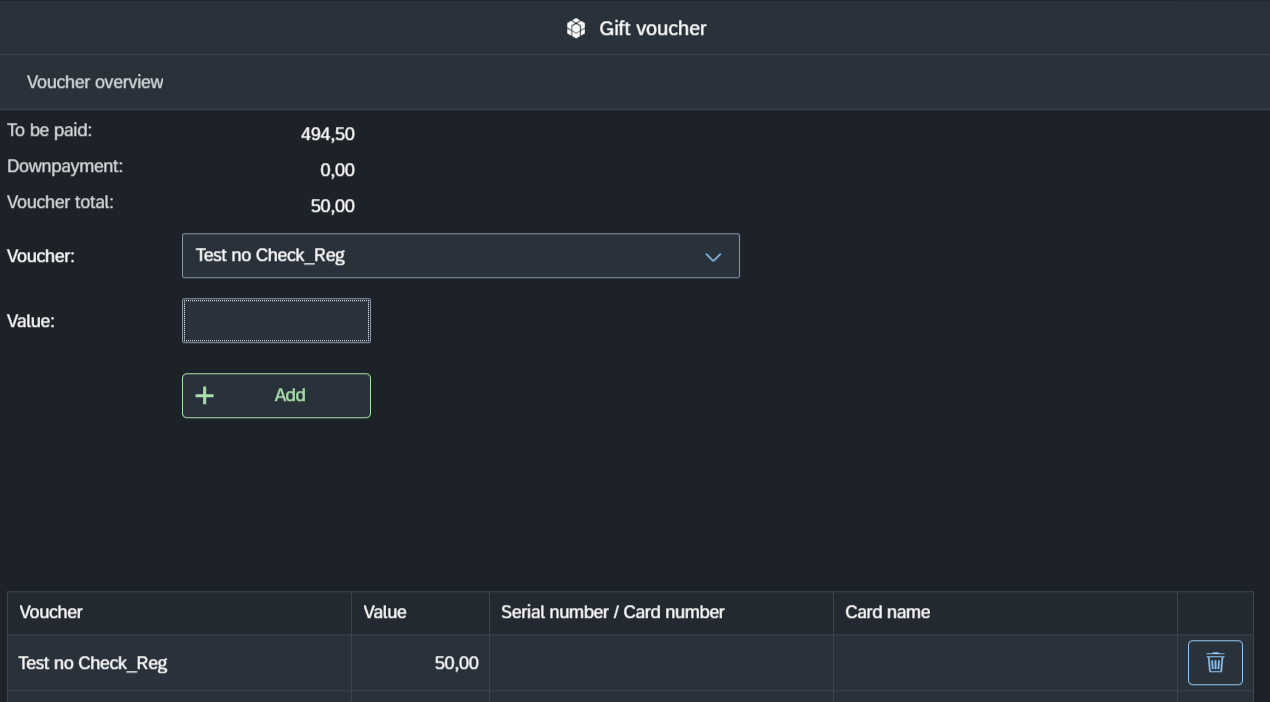Click the plus icon on Add button

tap(204, 396)
